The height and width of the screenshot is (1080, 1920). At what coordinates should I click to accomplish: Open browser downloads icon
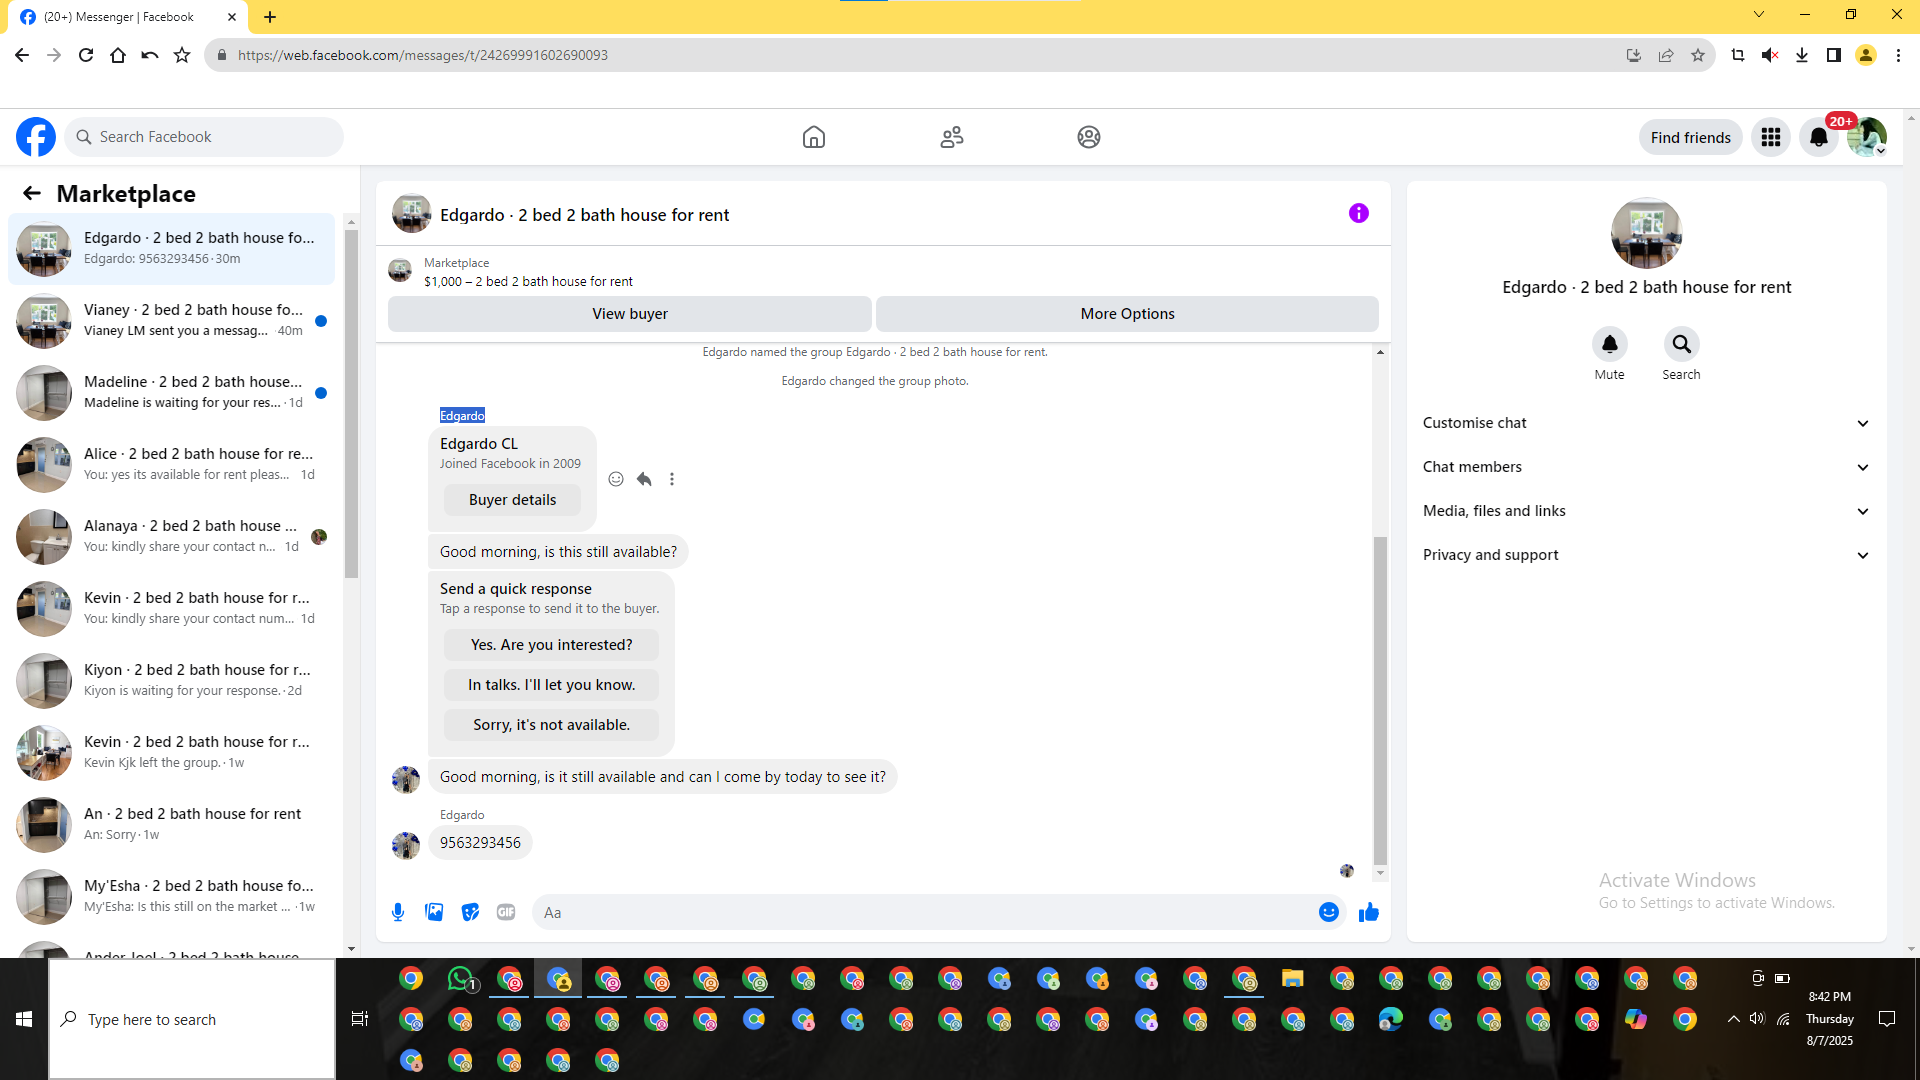pos(1802,55)
